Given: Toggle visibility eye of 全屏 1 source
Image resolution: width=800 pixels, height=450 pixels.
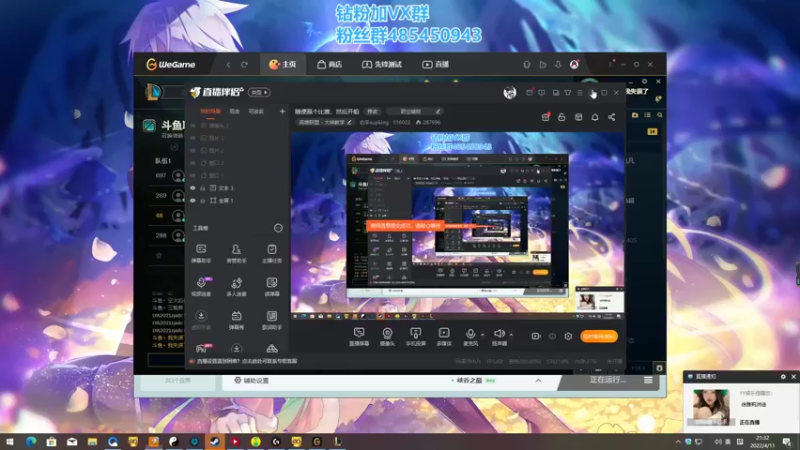Looking at the screenshot, I should click(193, 201).
